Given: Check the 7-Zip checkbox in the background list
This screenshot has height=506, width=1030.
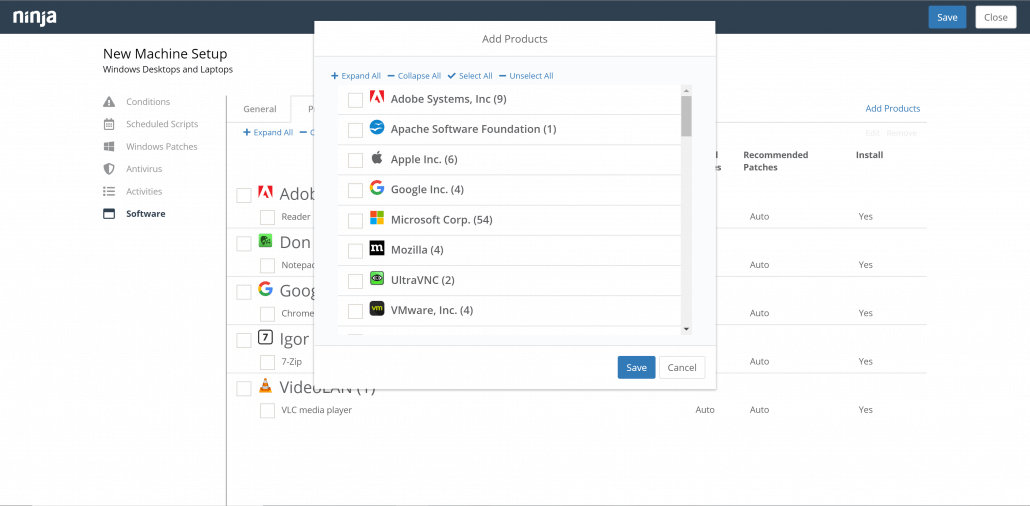Looking at the screenshot, I should (267, 362).
